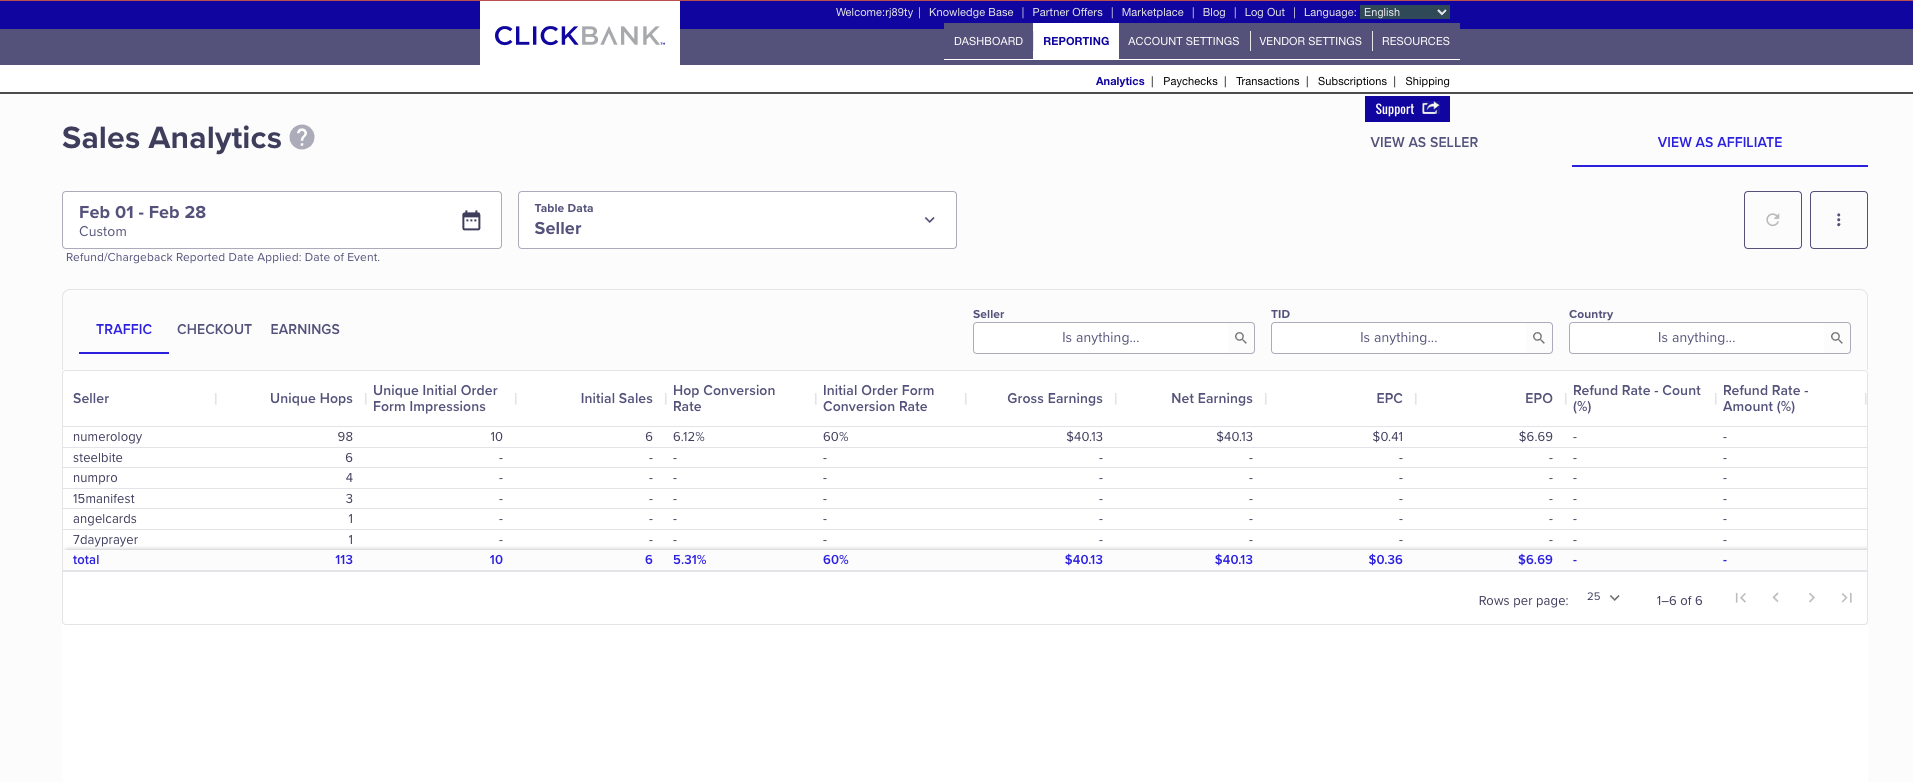This screenshot has height=782, width=1913.
Task: Open the Marketplace link
Action: [1152, 12]
